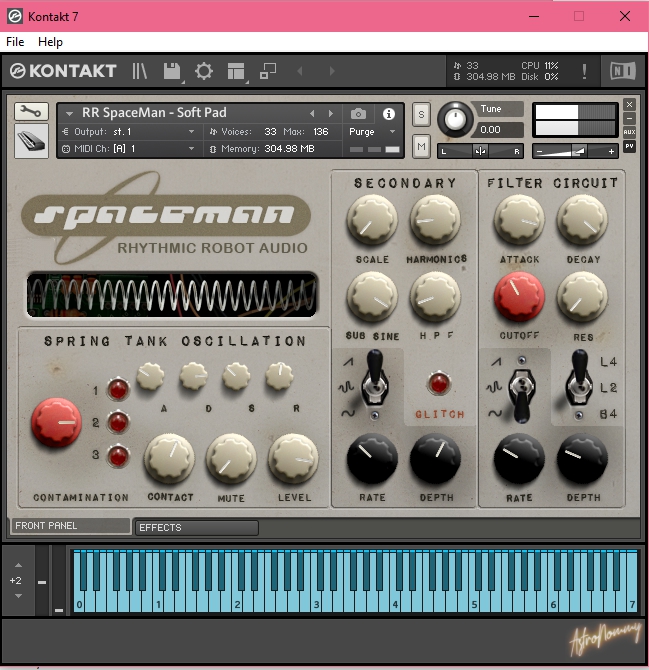Expand the Output st. 1 dropdown

click(x=130, y=132)
